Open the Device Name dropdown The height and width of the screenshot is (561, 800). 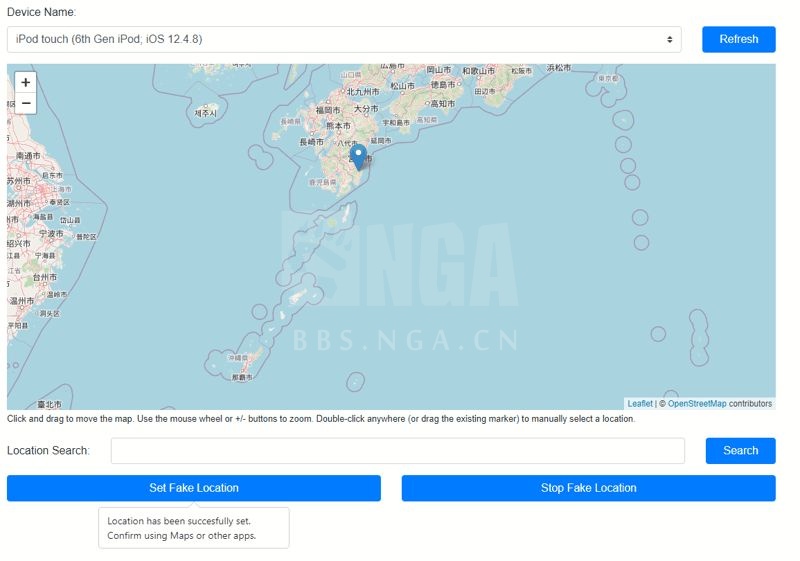coord(344,39)
